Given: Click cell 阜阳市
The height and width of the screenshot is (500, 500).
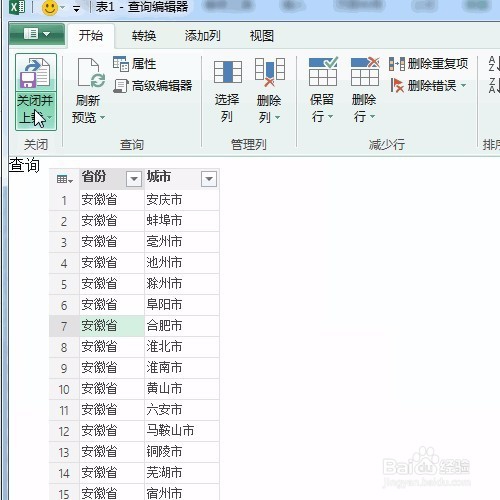Looking at the screenshot, I should (182, 305).
